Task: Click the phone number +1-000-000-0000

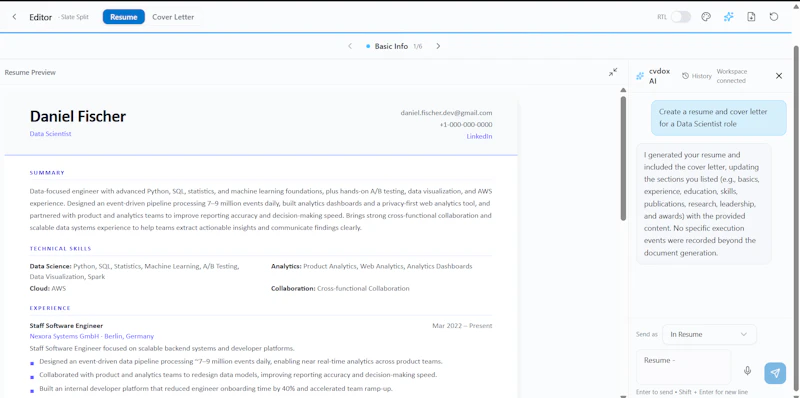Action: click(x=466, y=125)
